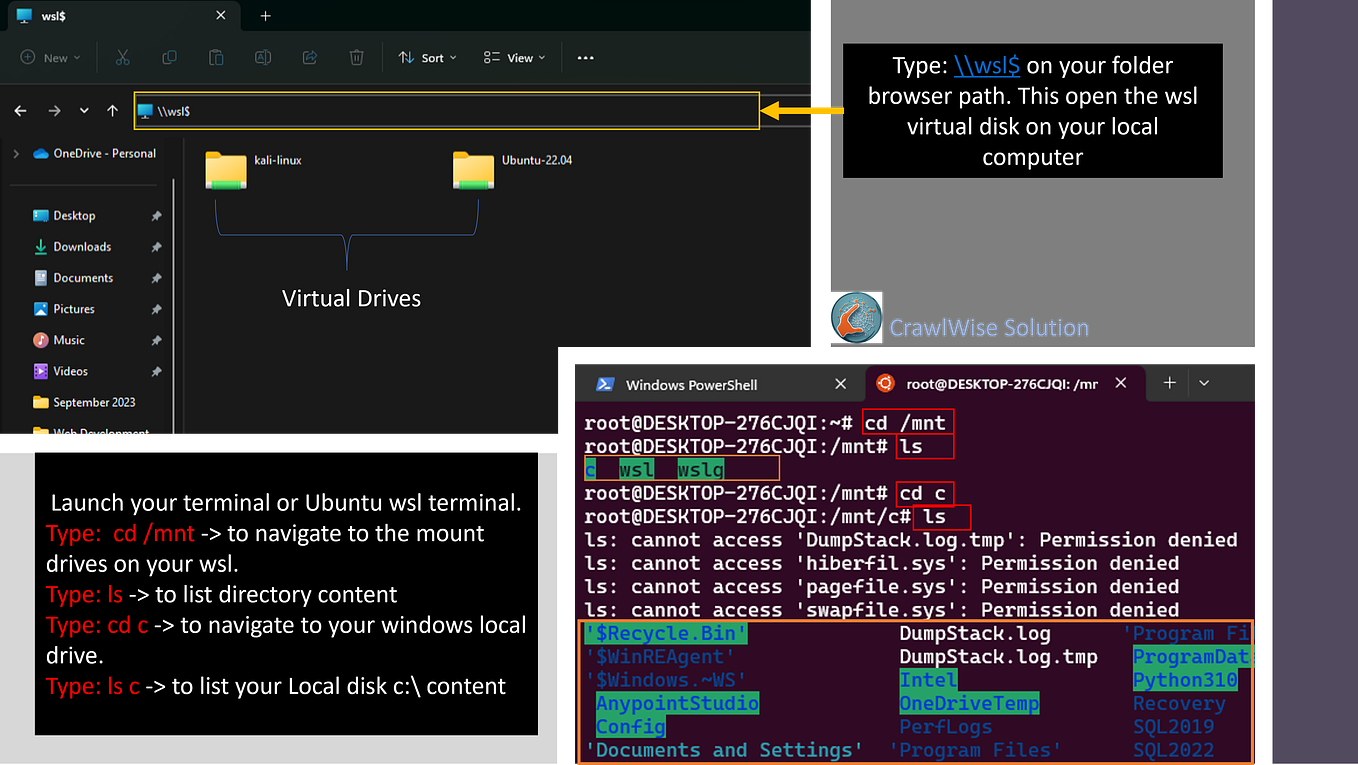Click the Paste icon
The height and width of the screenshot is (765, 1358).
click(216, 58)
